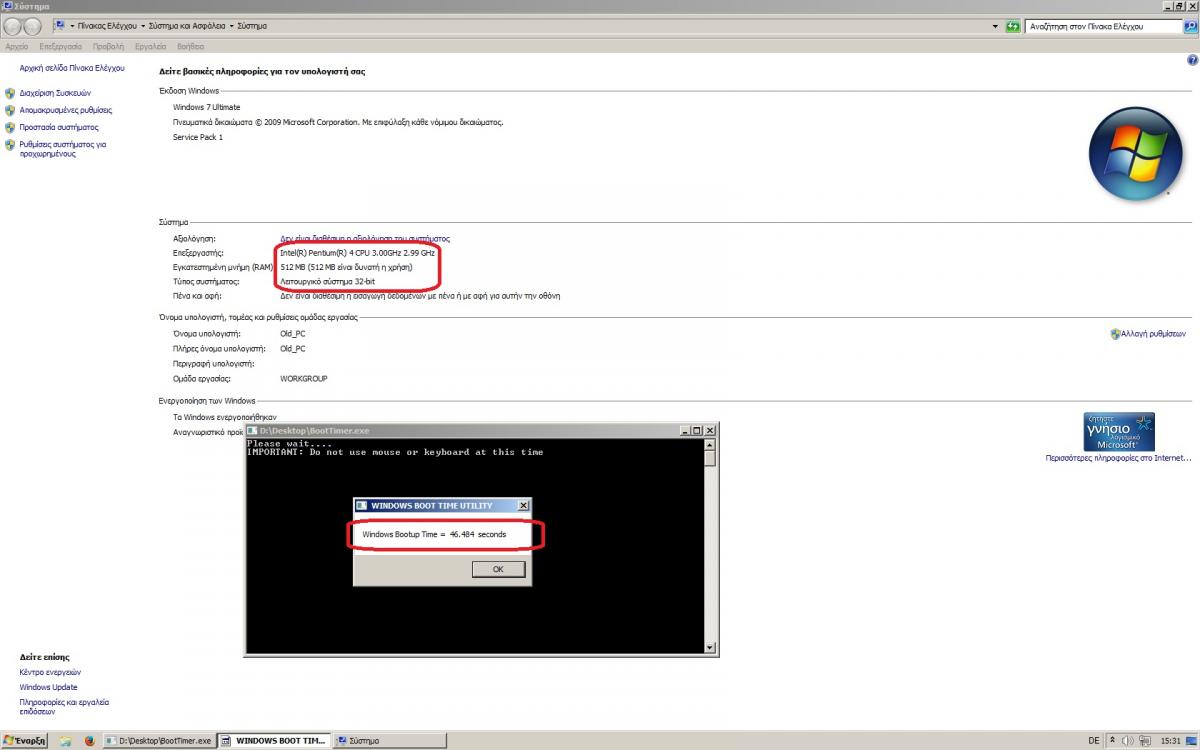1200x750 pixels.
Task: Click console scrollbar up arrow
Action: (710, 443)
